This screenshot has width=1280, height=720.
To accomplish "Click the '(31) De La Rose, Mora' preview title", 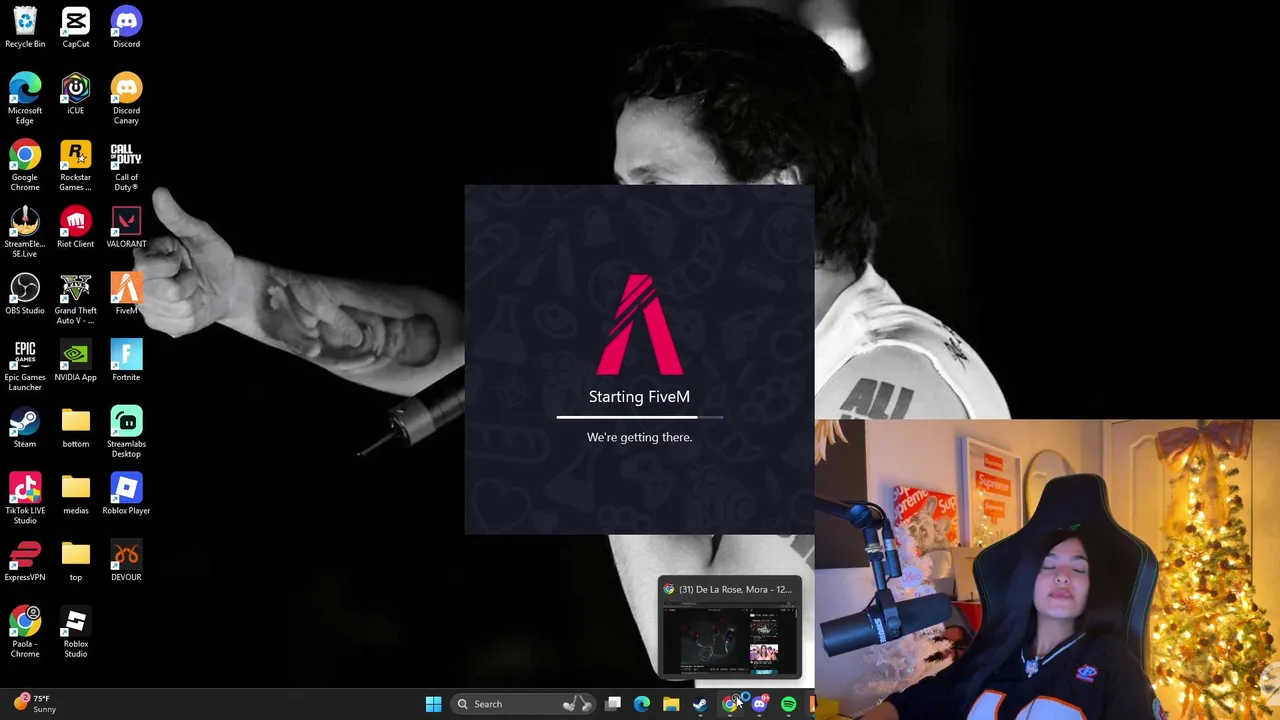I will (734, 589).
